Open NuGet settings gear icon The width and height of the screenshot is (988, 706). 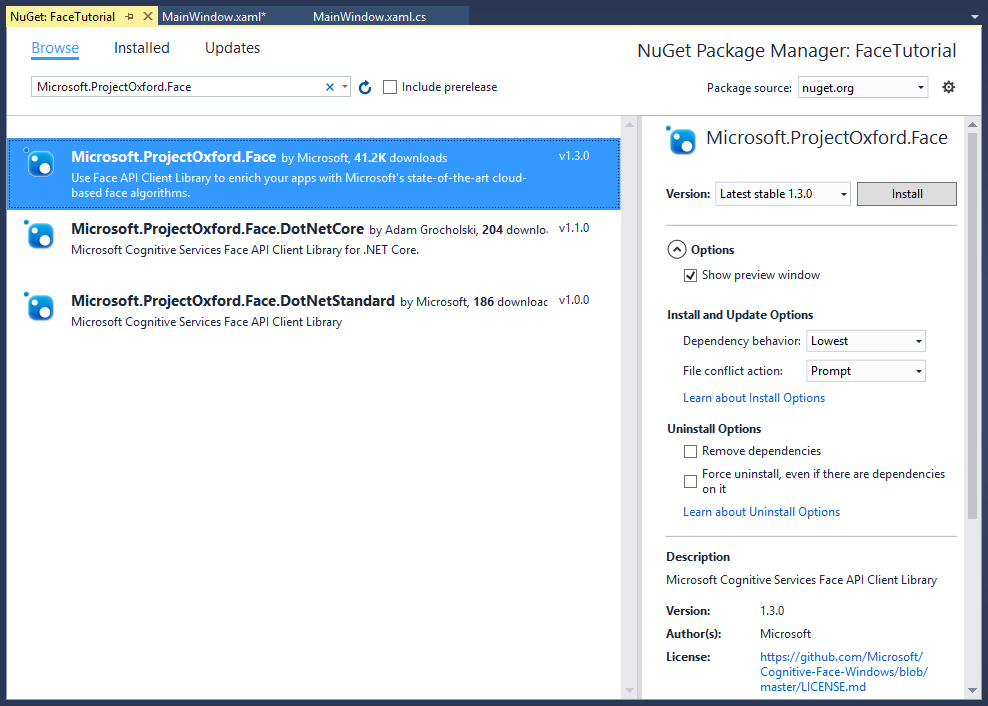[948, 87]
